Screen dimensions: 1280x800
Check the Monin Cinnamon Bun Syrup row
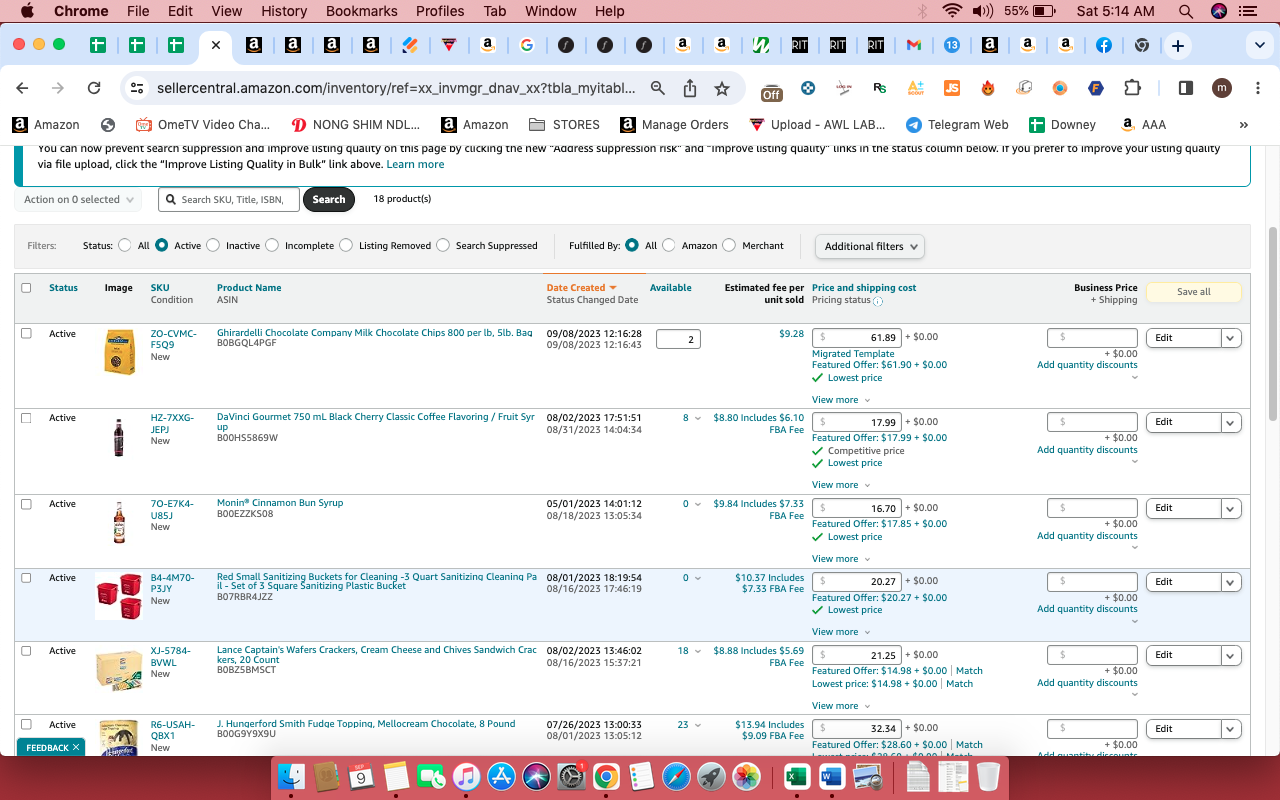tap(26, 504)
